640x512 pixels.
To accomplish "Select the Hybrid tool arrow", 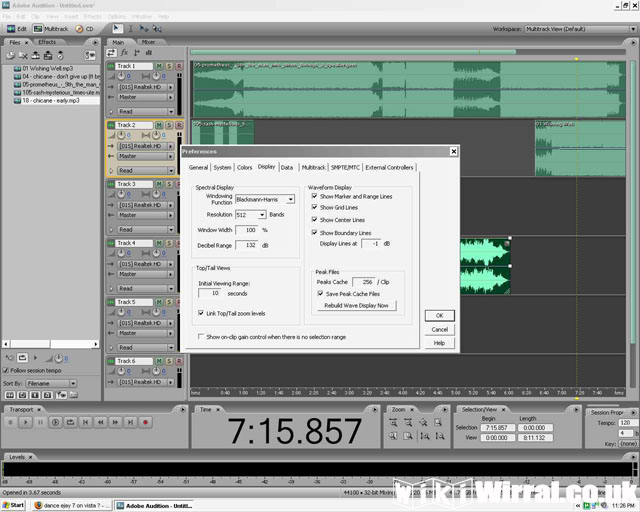I will pos(117,28).
